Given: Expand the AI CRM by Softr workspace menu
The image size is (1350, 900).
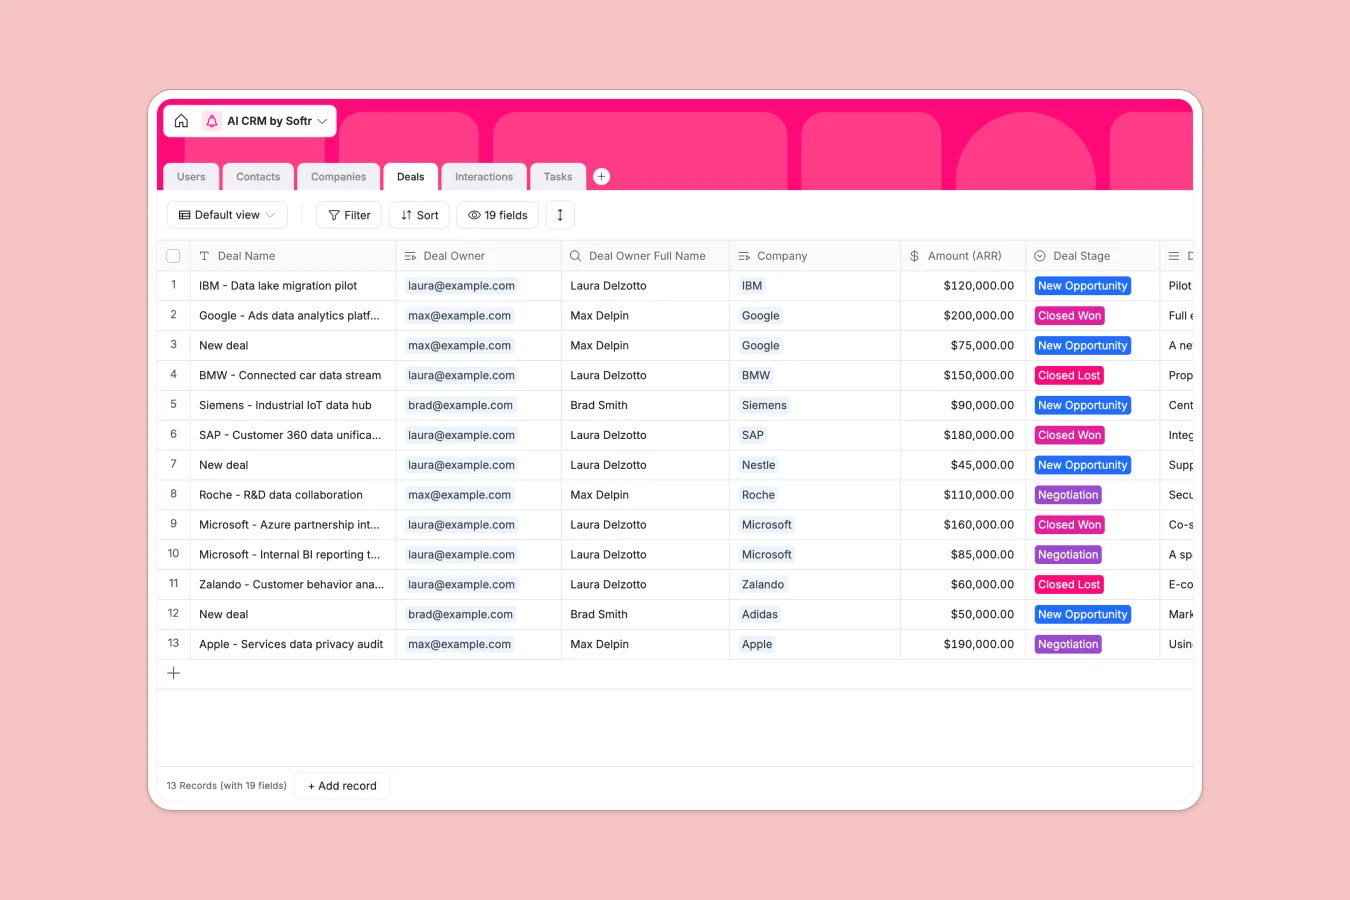Looking at the screenshot, I should tap(322, 120).
